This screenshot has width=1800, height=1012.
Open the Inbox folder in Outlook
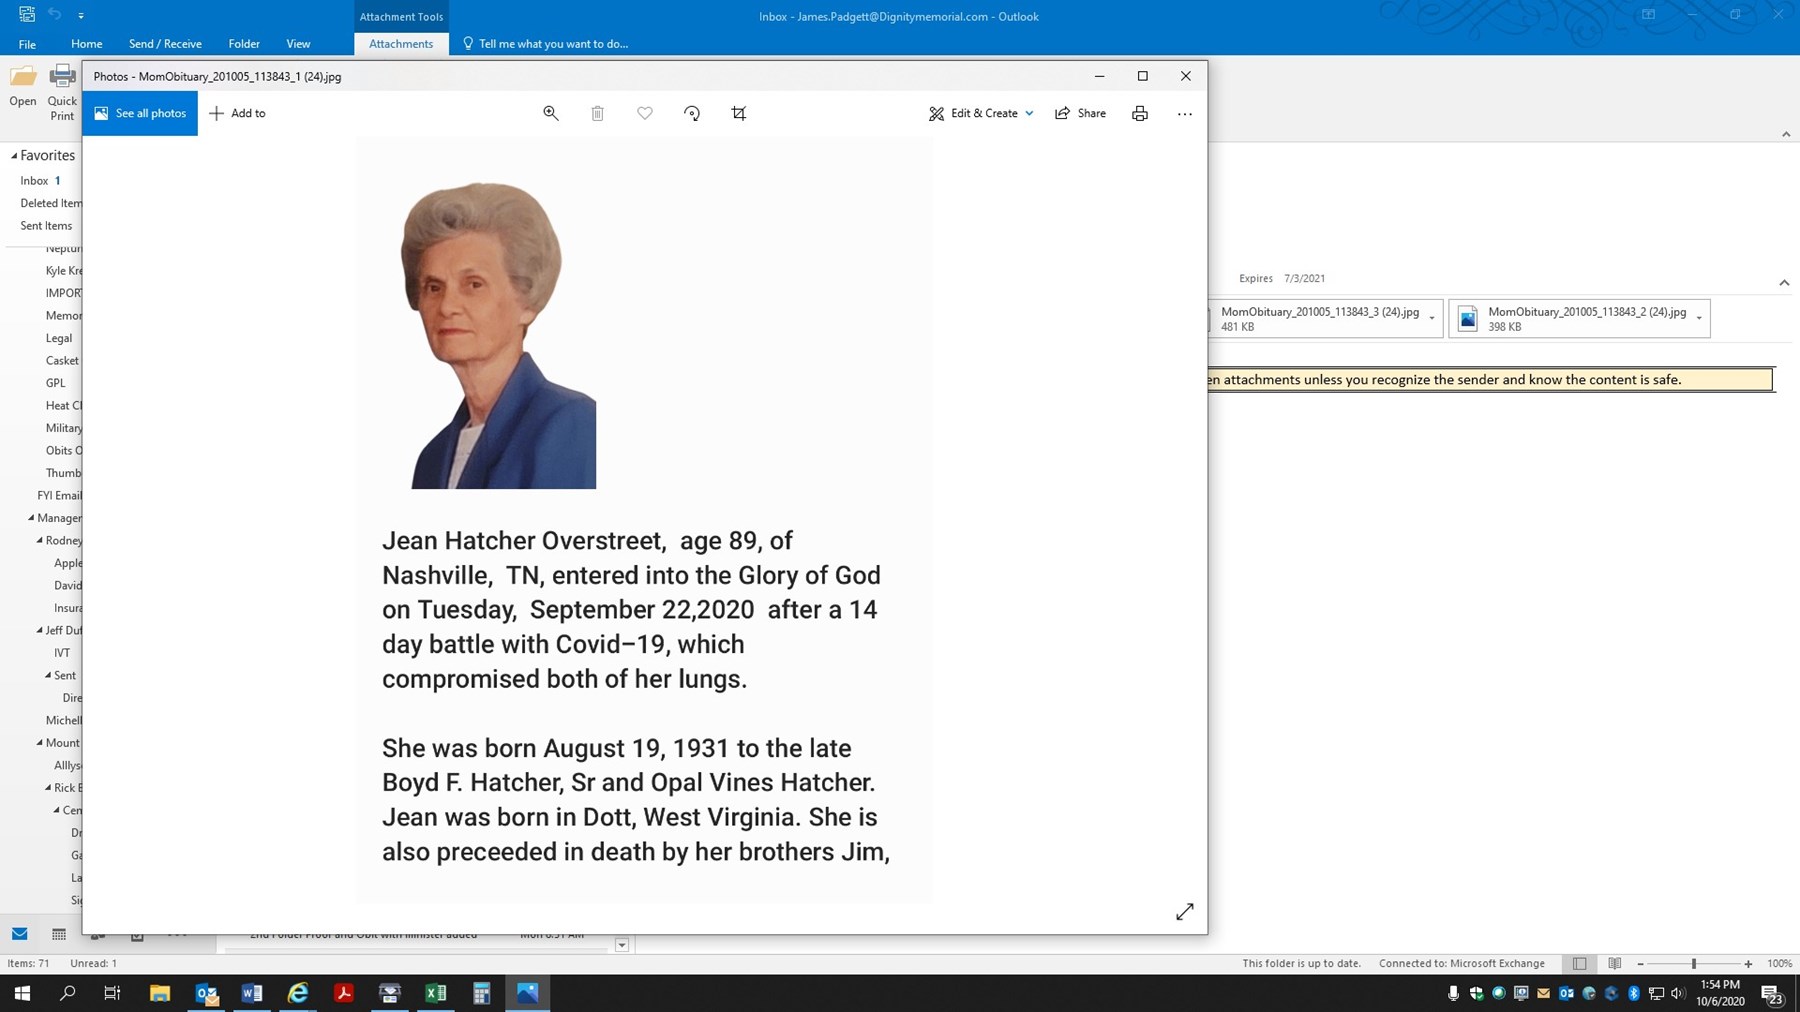click(33, 180)
